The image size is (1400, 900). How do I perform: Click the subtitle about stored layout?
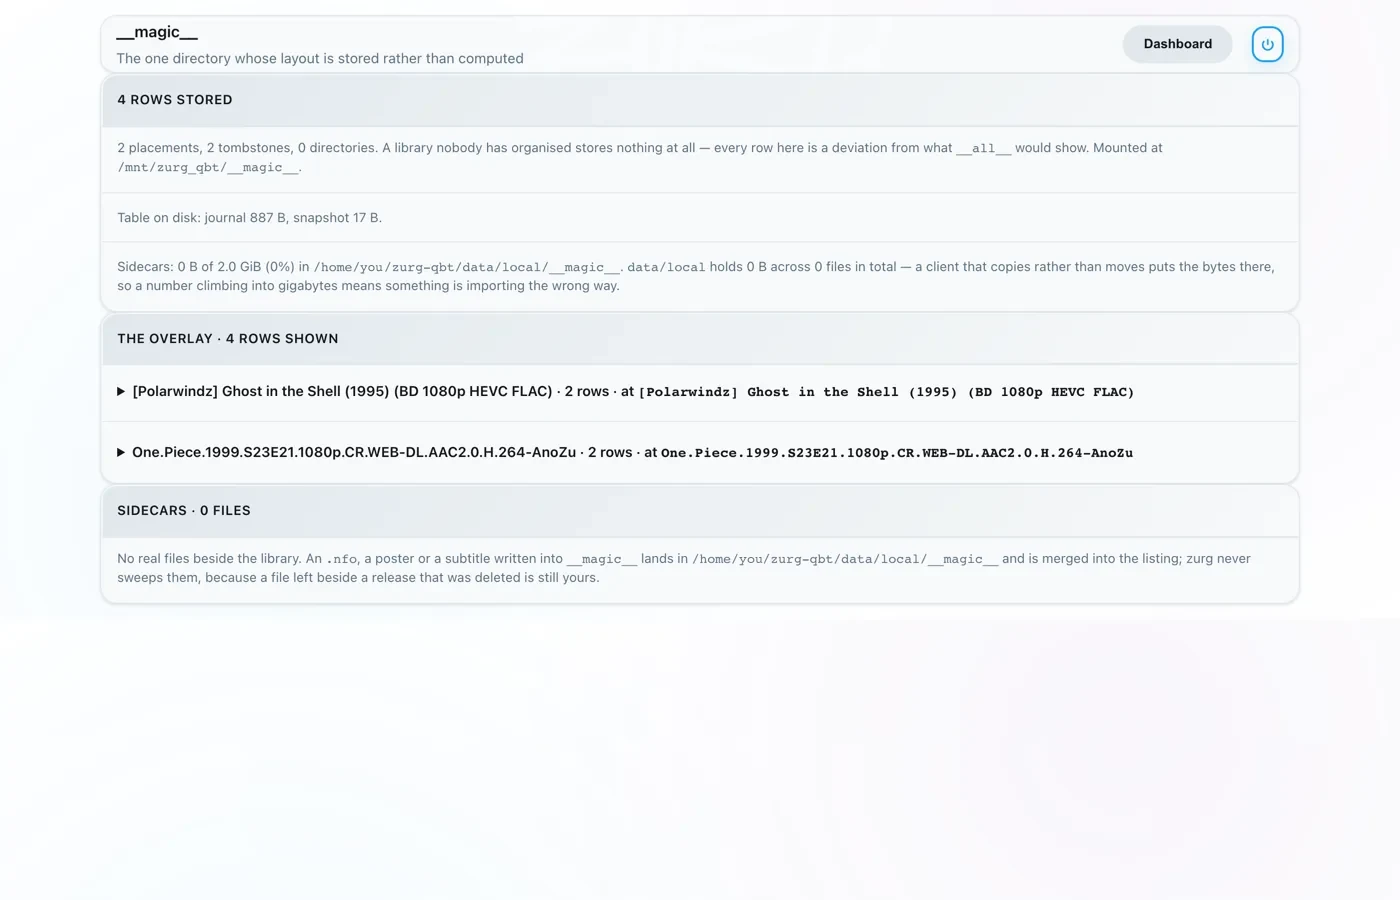tap(320, 59)
